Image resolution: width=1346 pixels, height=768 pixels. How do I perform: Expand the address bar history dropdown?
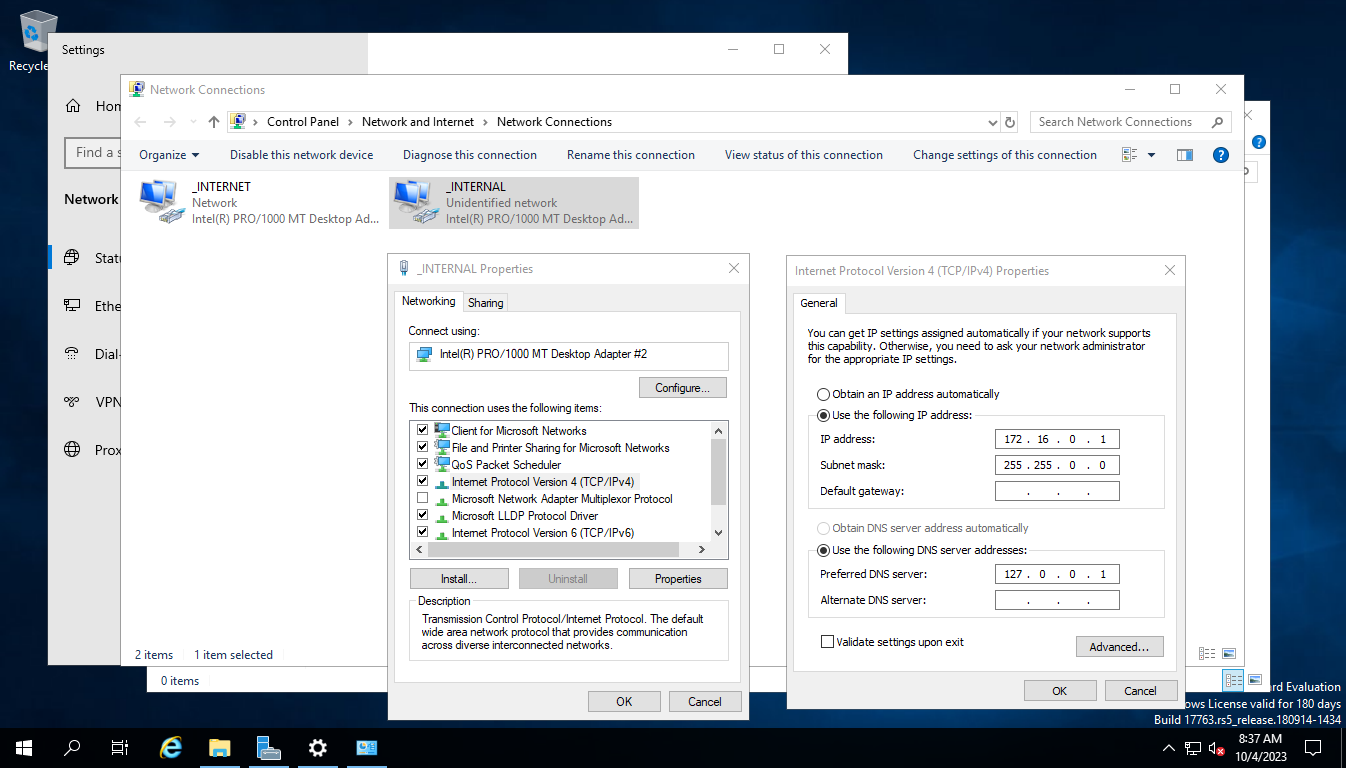992,121
